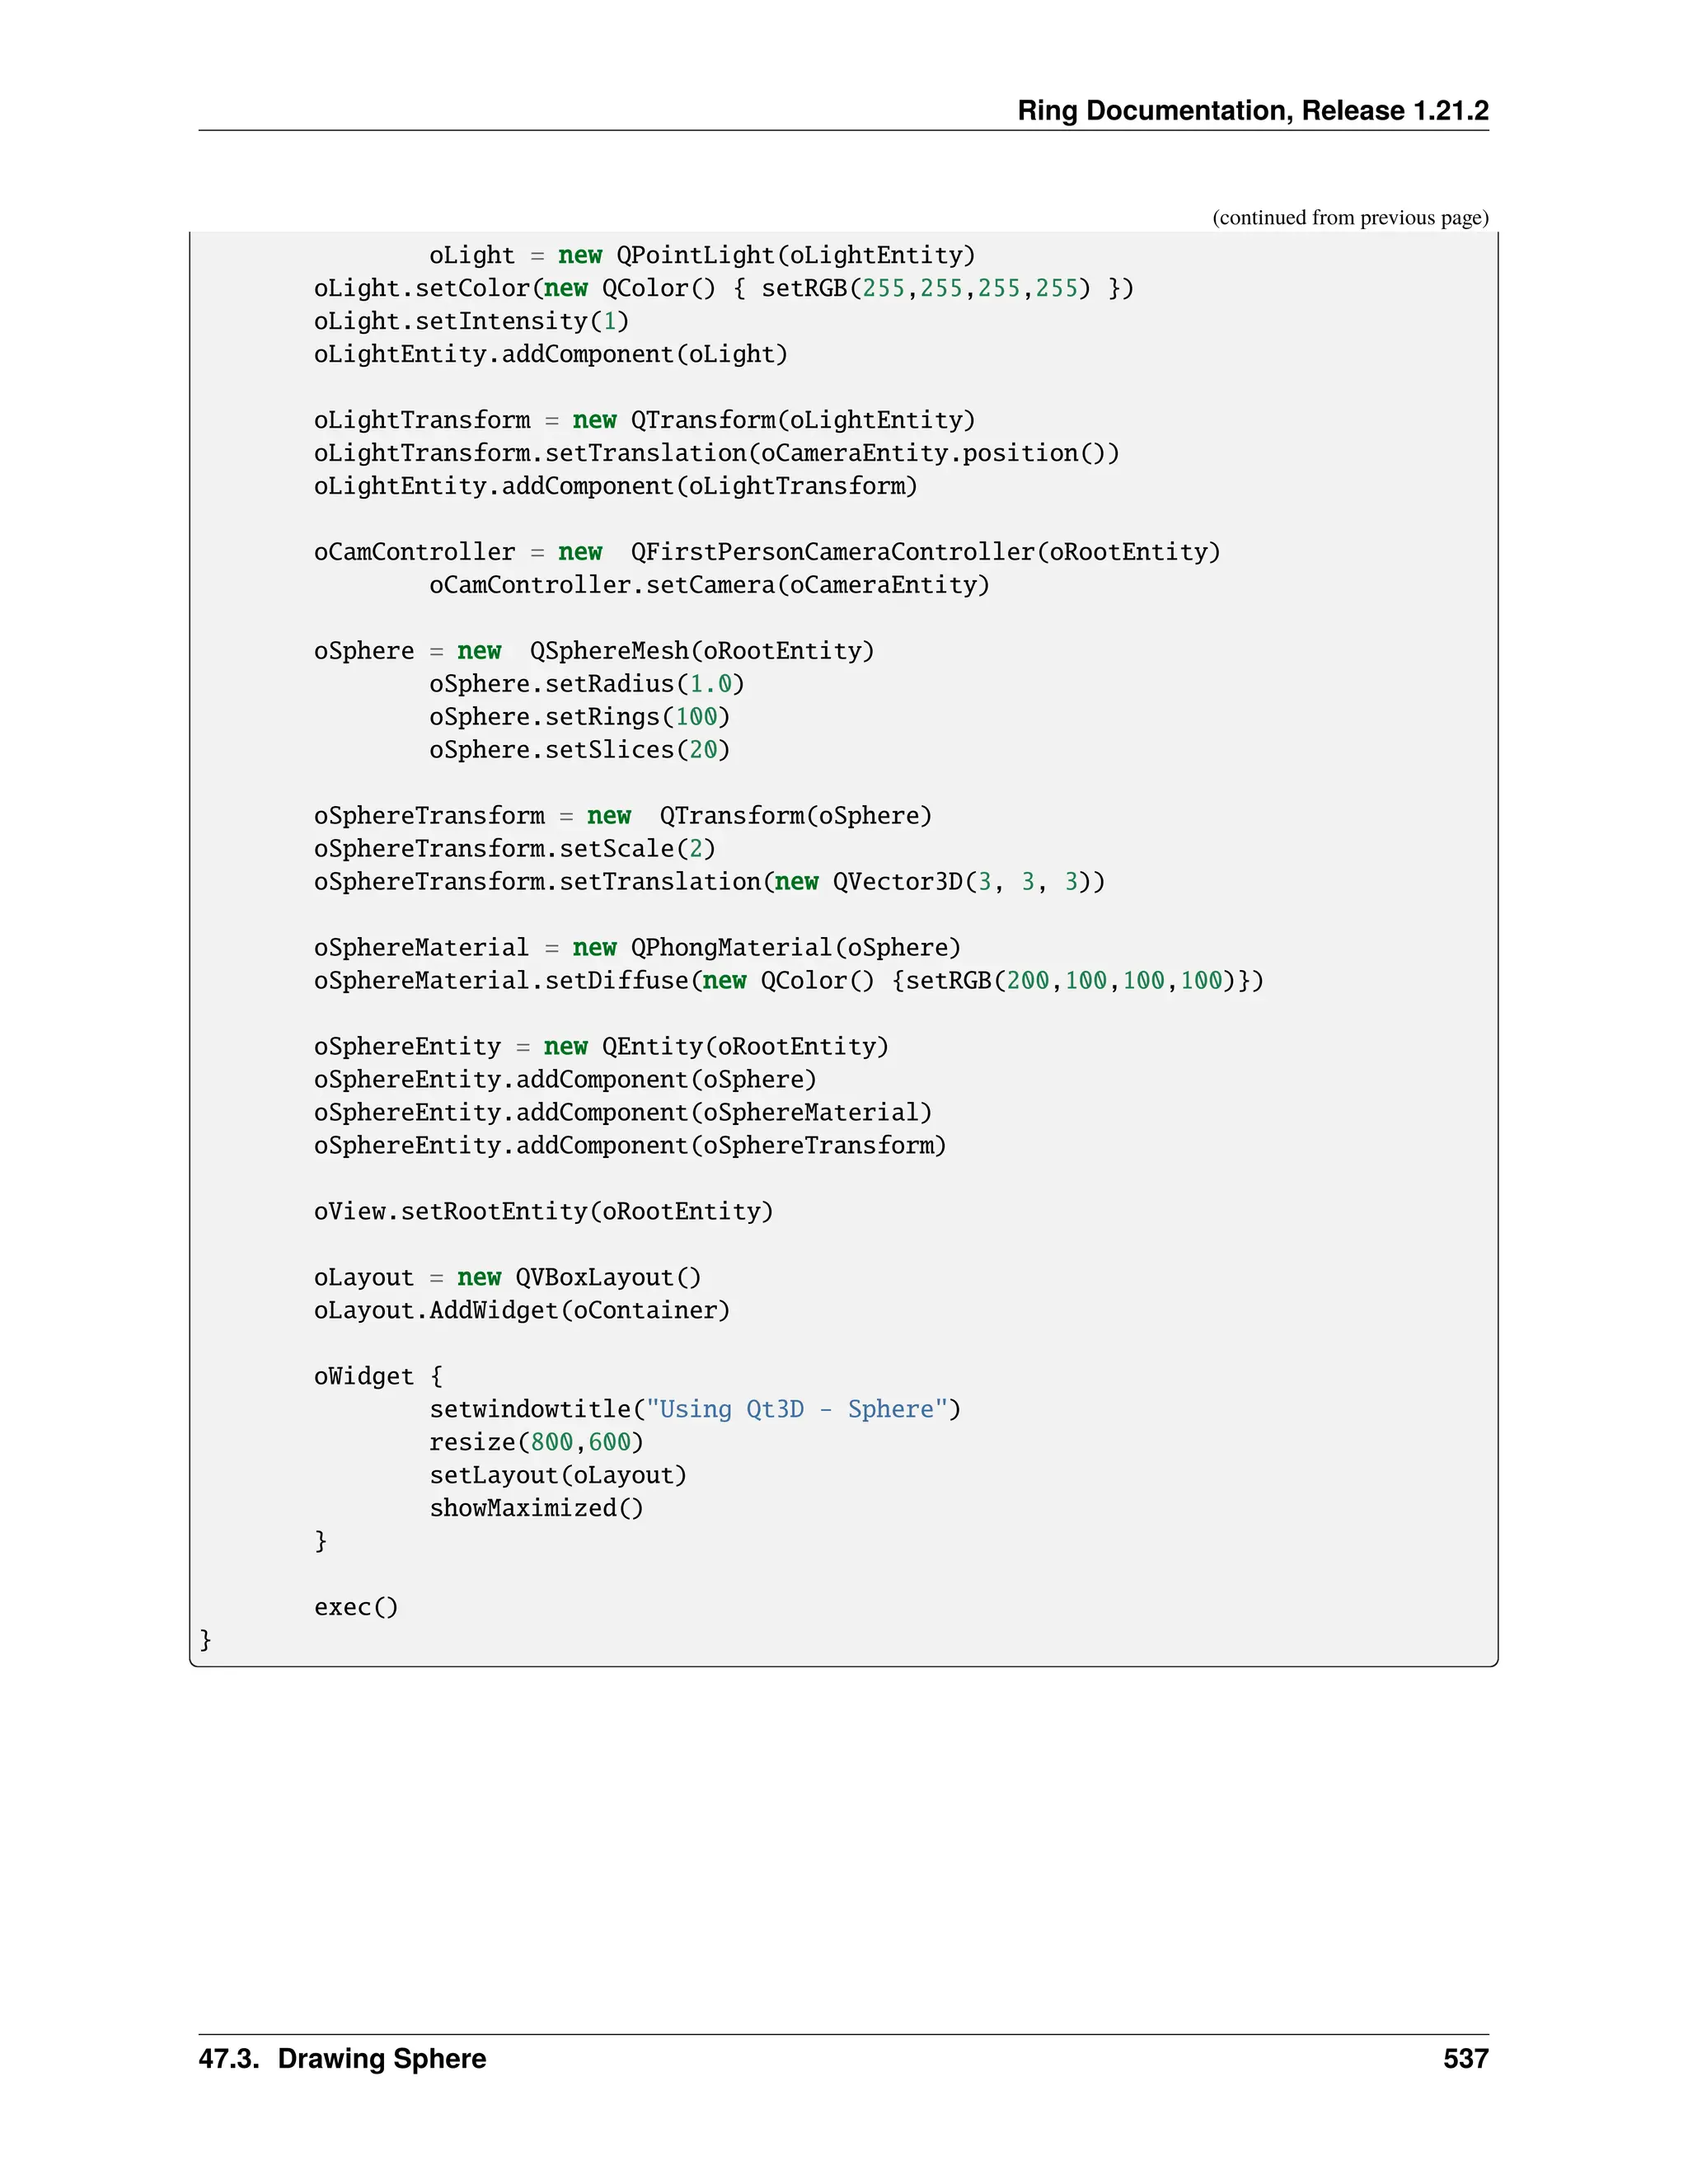Screen dimensions: 1688x2184
Task: Click the '(continued from previous page)' note
Action: click(1349, 217)
